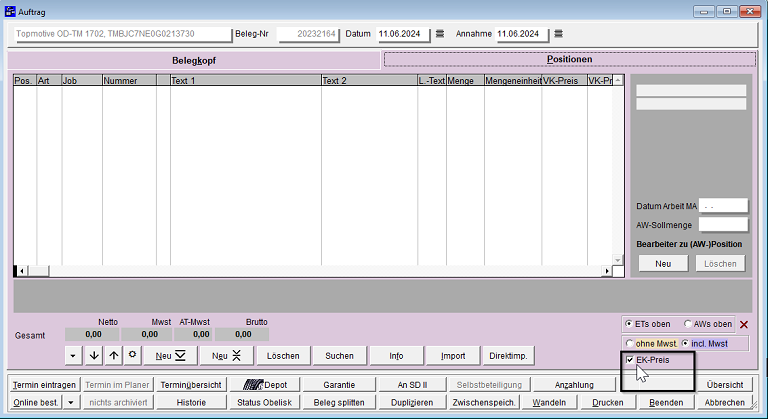Screen dimensions: 768x419
Task: Click the Drucken button
Action: coord(608,402)
